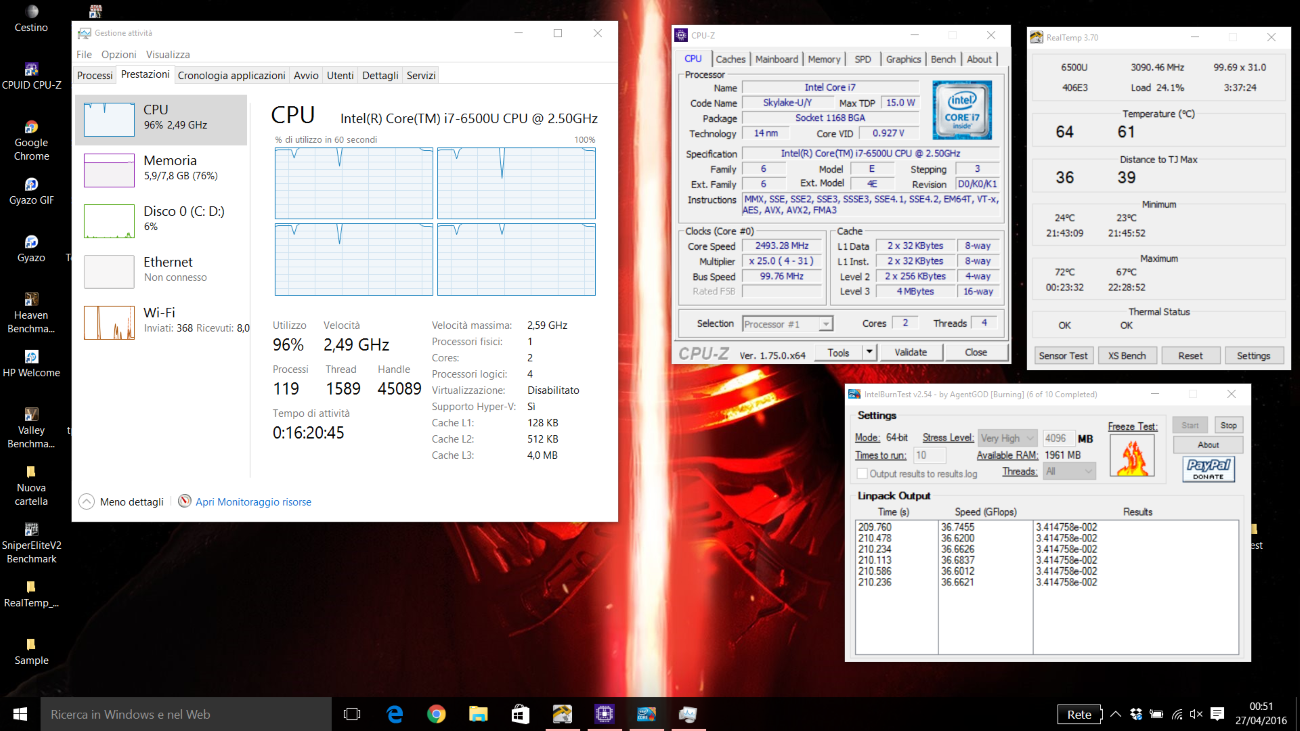1300x731 pixels.
Task: Click the Tools button in CPU-Z
Action: pos(838,352)
